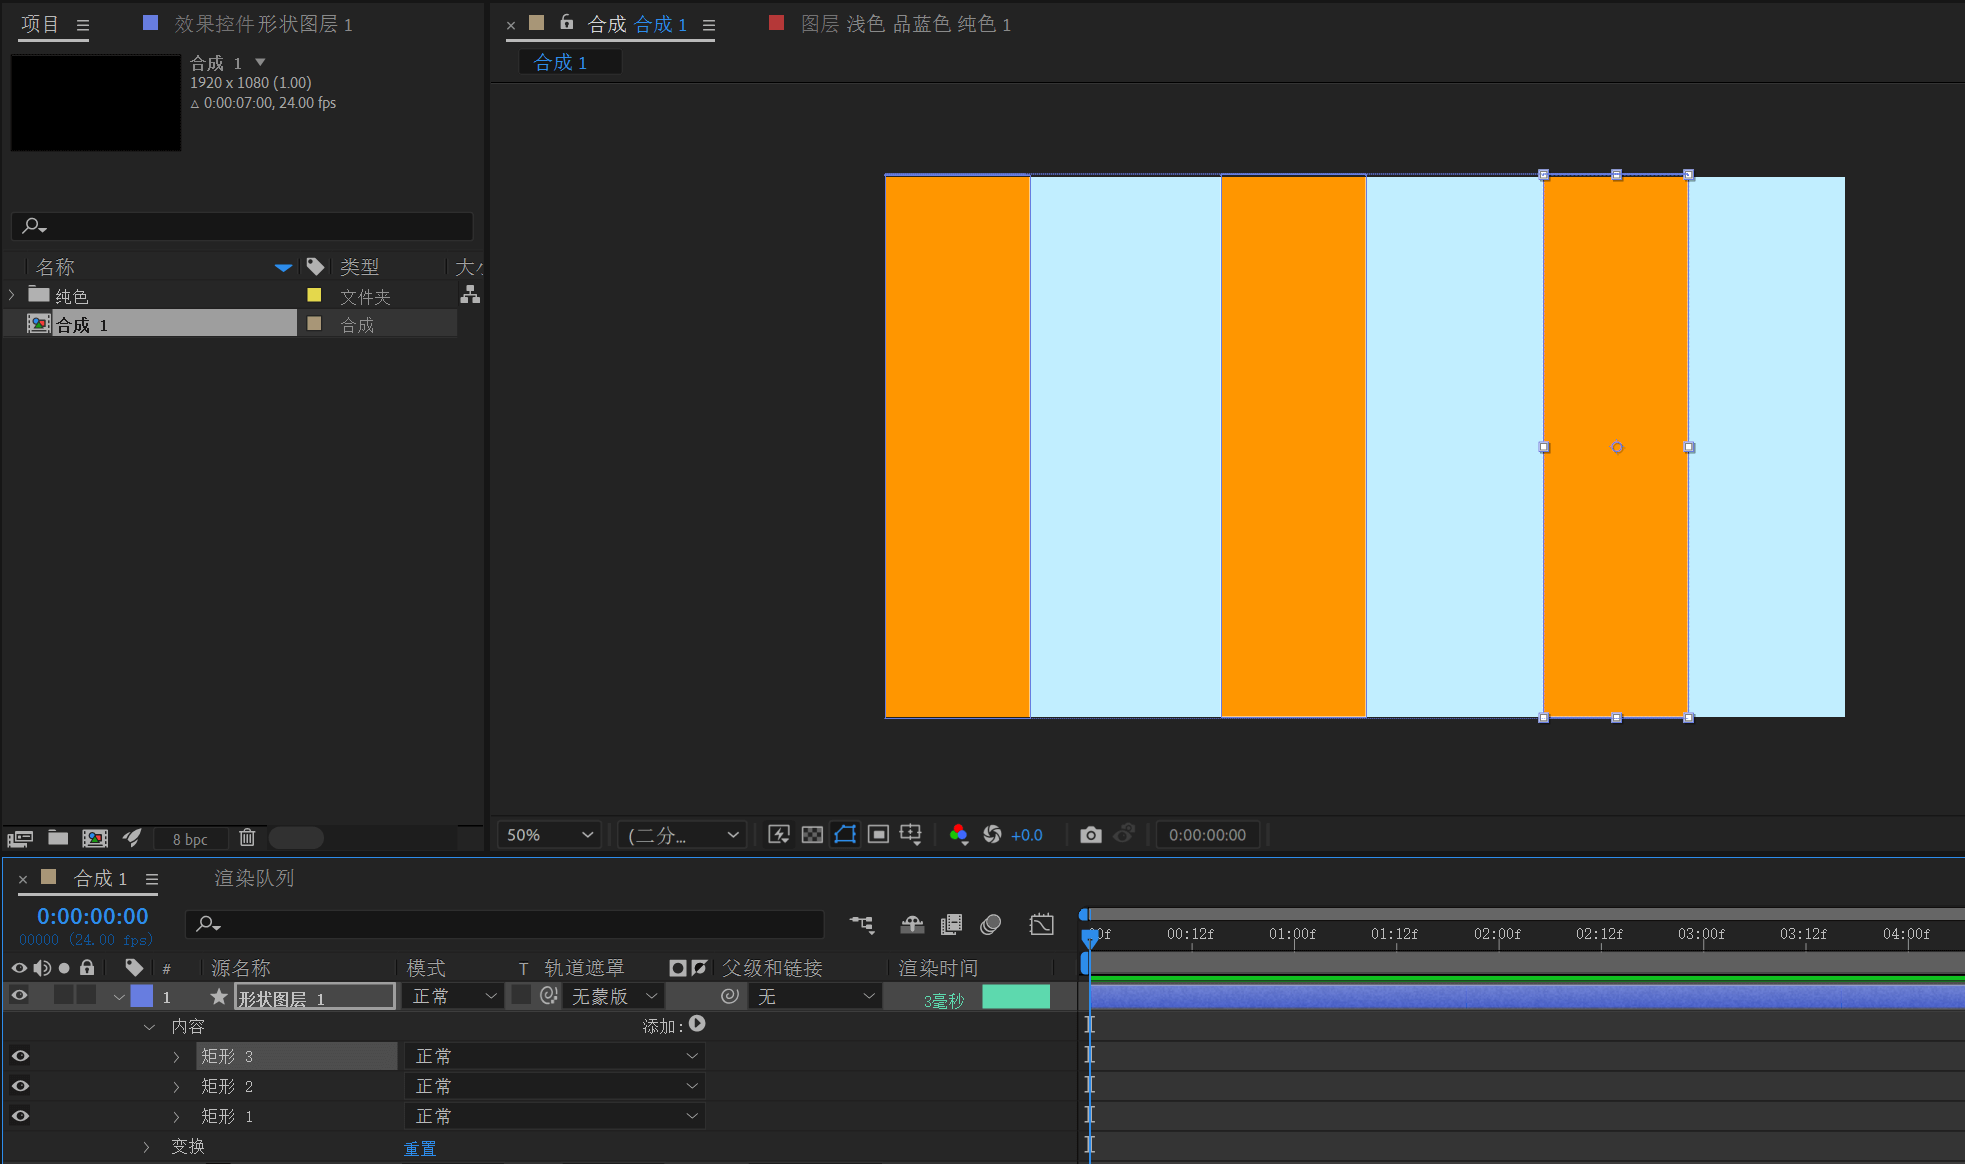Open grid and guide options
Screen dimensions: 1965x1164
click(x=911, y=834)
